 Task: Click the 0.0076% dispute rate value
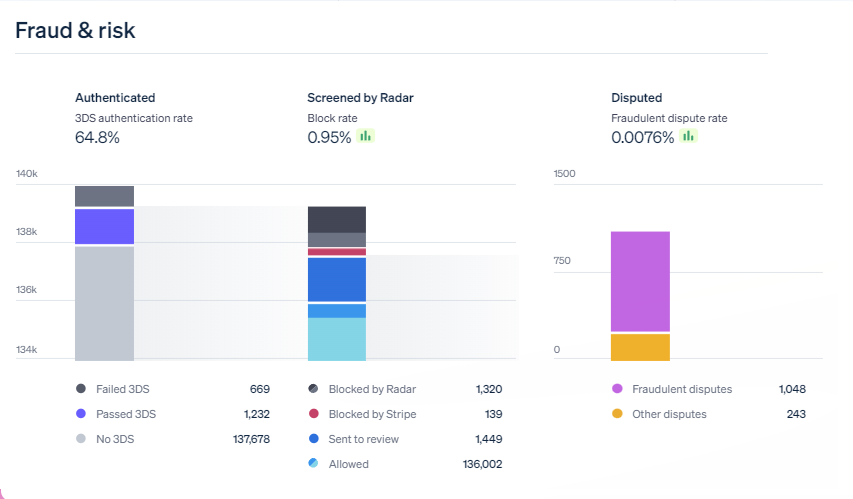642,137
